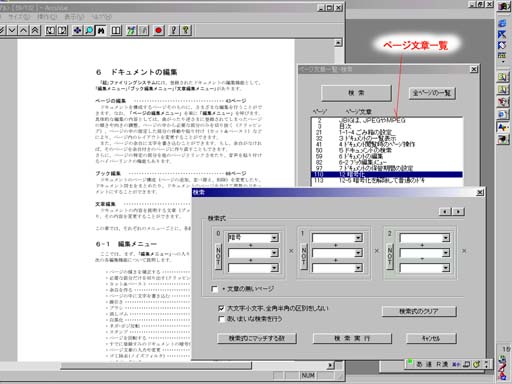Click the top launcher icon in right sidebar
Image resolution: width=512 pixels, height=384 pixels.
point(503,7)
